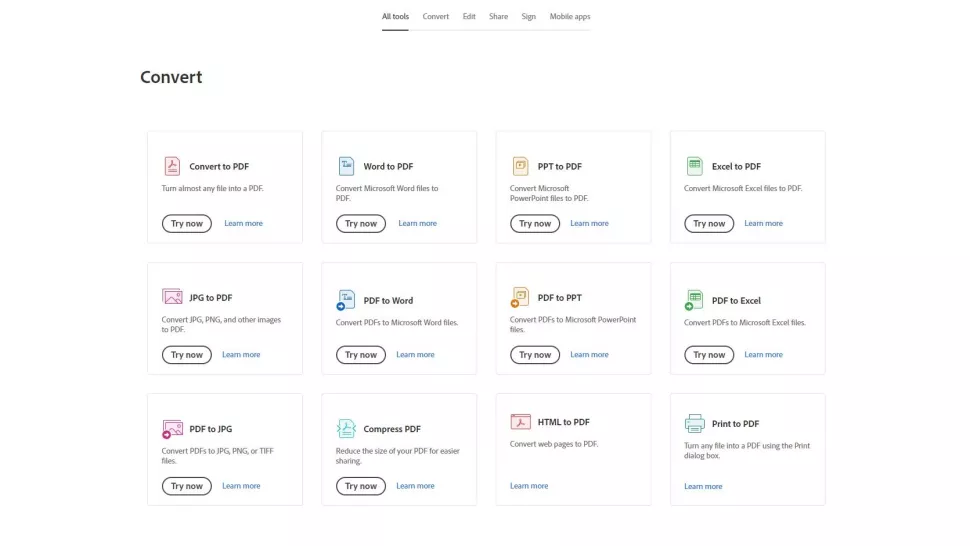The width and height of the screenshot is (970, 546).
Task: Open the Edit tab
Action: click(x=469, y=17)
